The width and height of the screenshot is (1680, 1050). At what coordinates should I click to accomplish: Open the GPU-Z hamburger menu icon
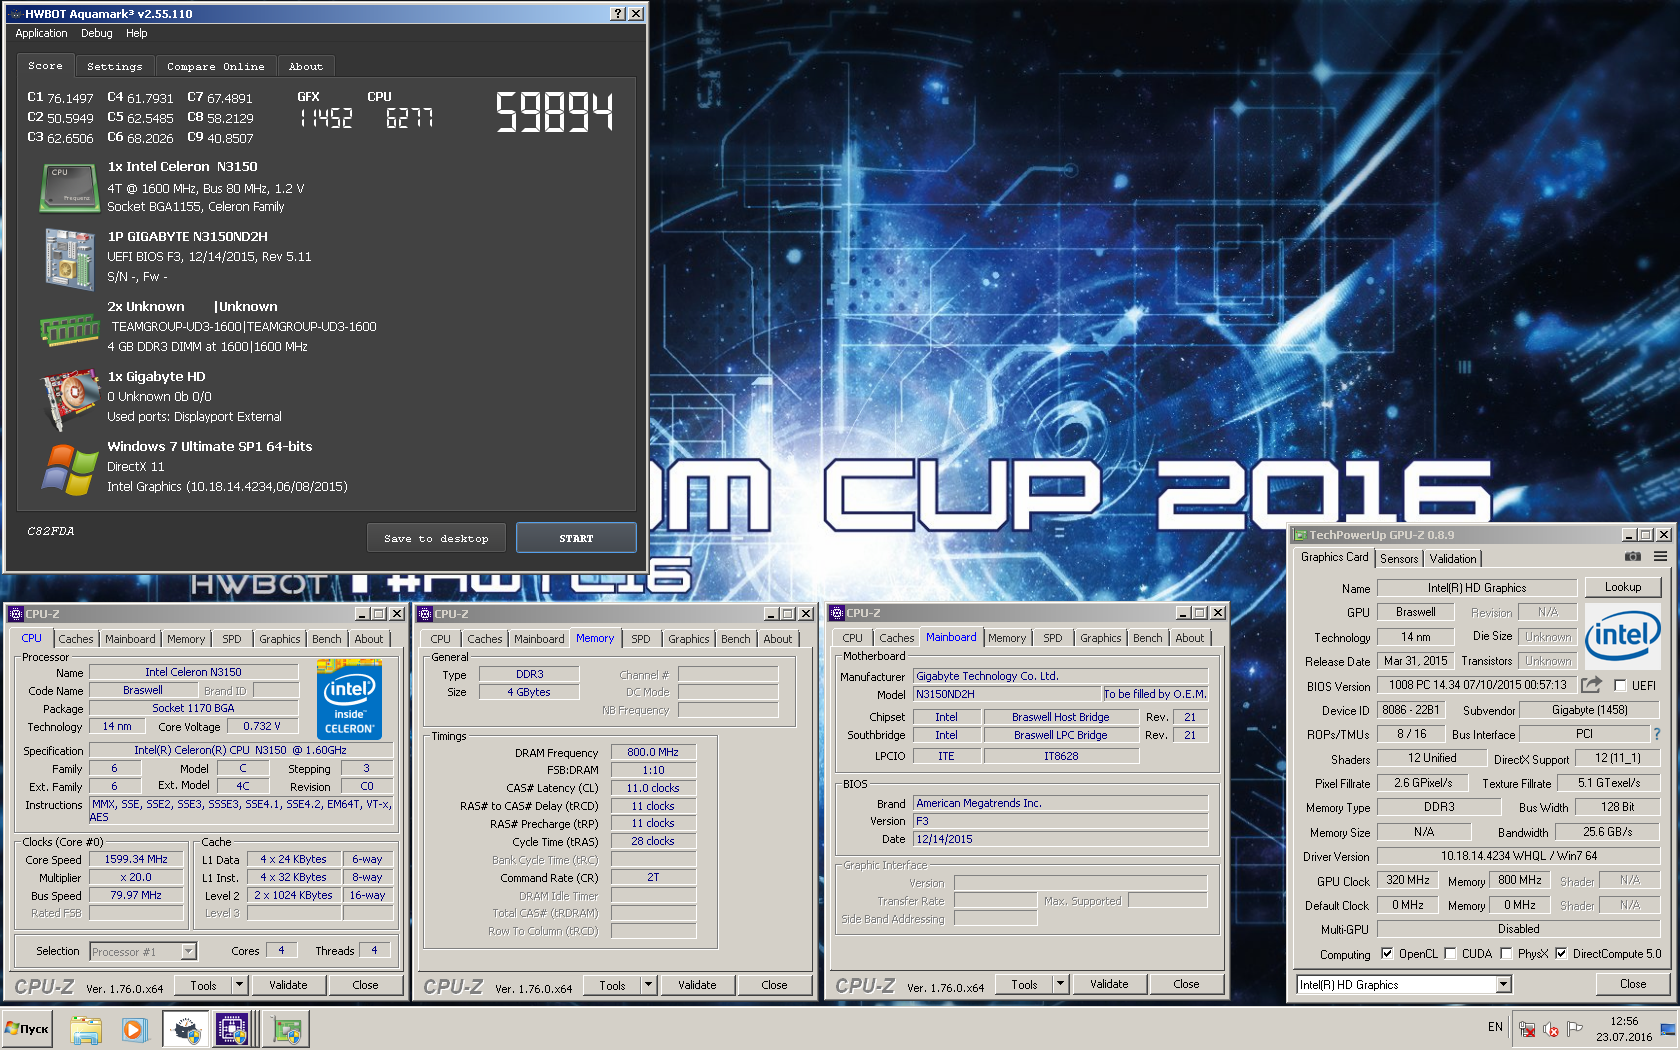point(1660,557)
